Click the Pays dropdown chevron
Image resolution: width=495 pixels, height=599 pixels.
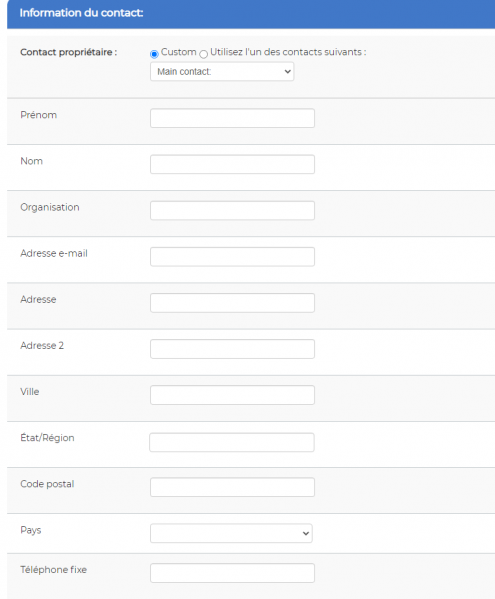[x=306, y=533]
